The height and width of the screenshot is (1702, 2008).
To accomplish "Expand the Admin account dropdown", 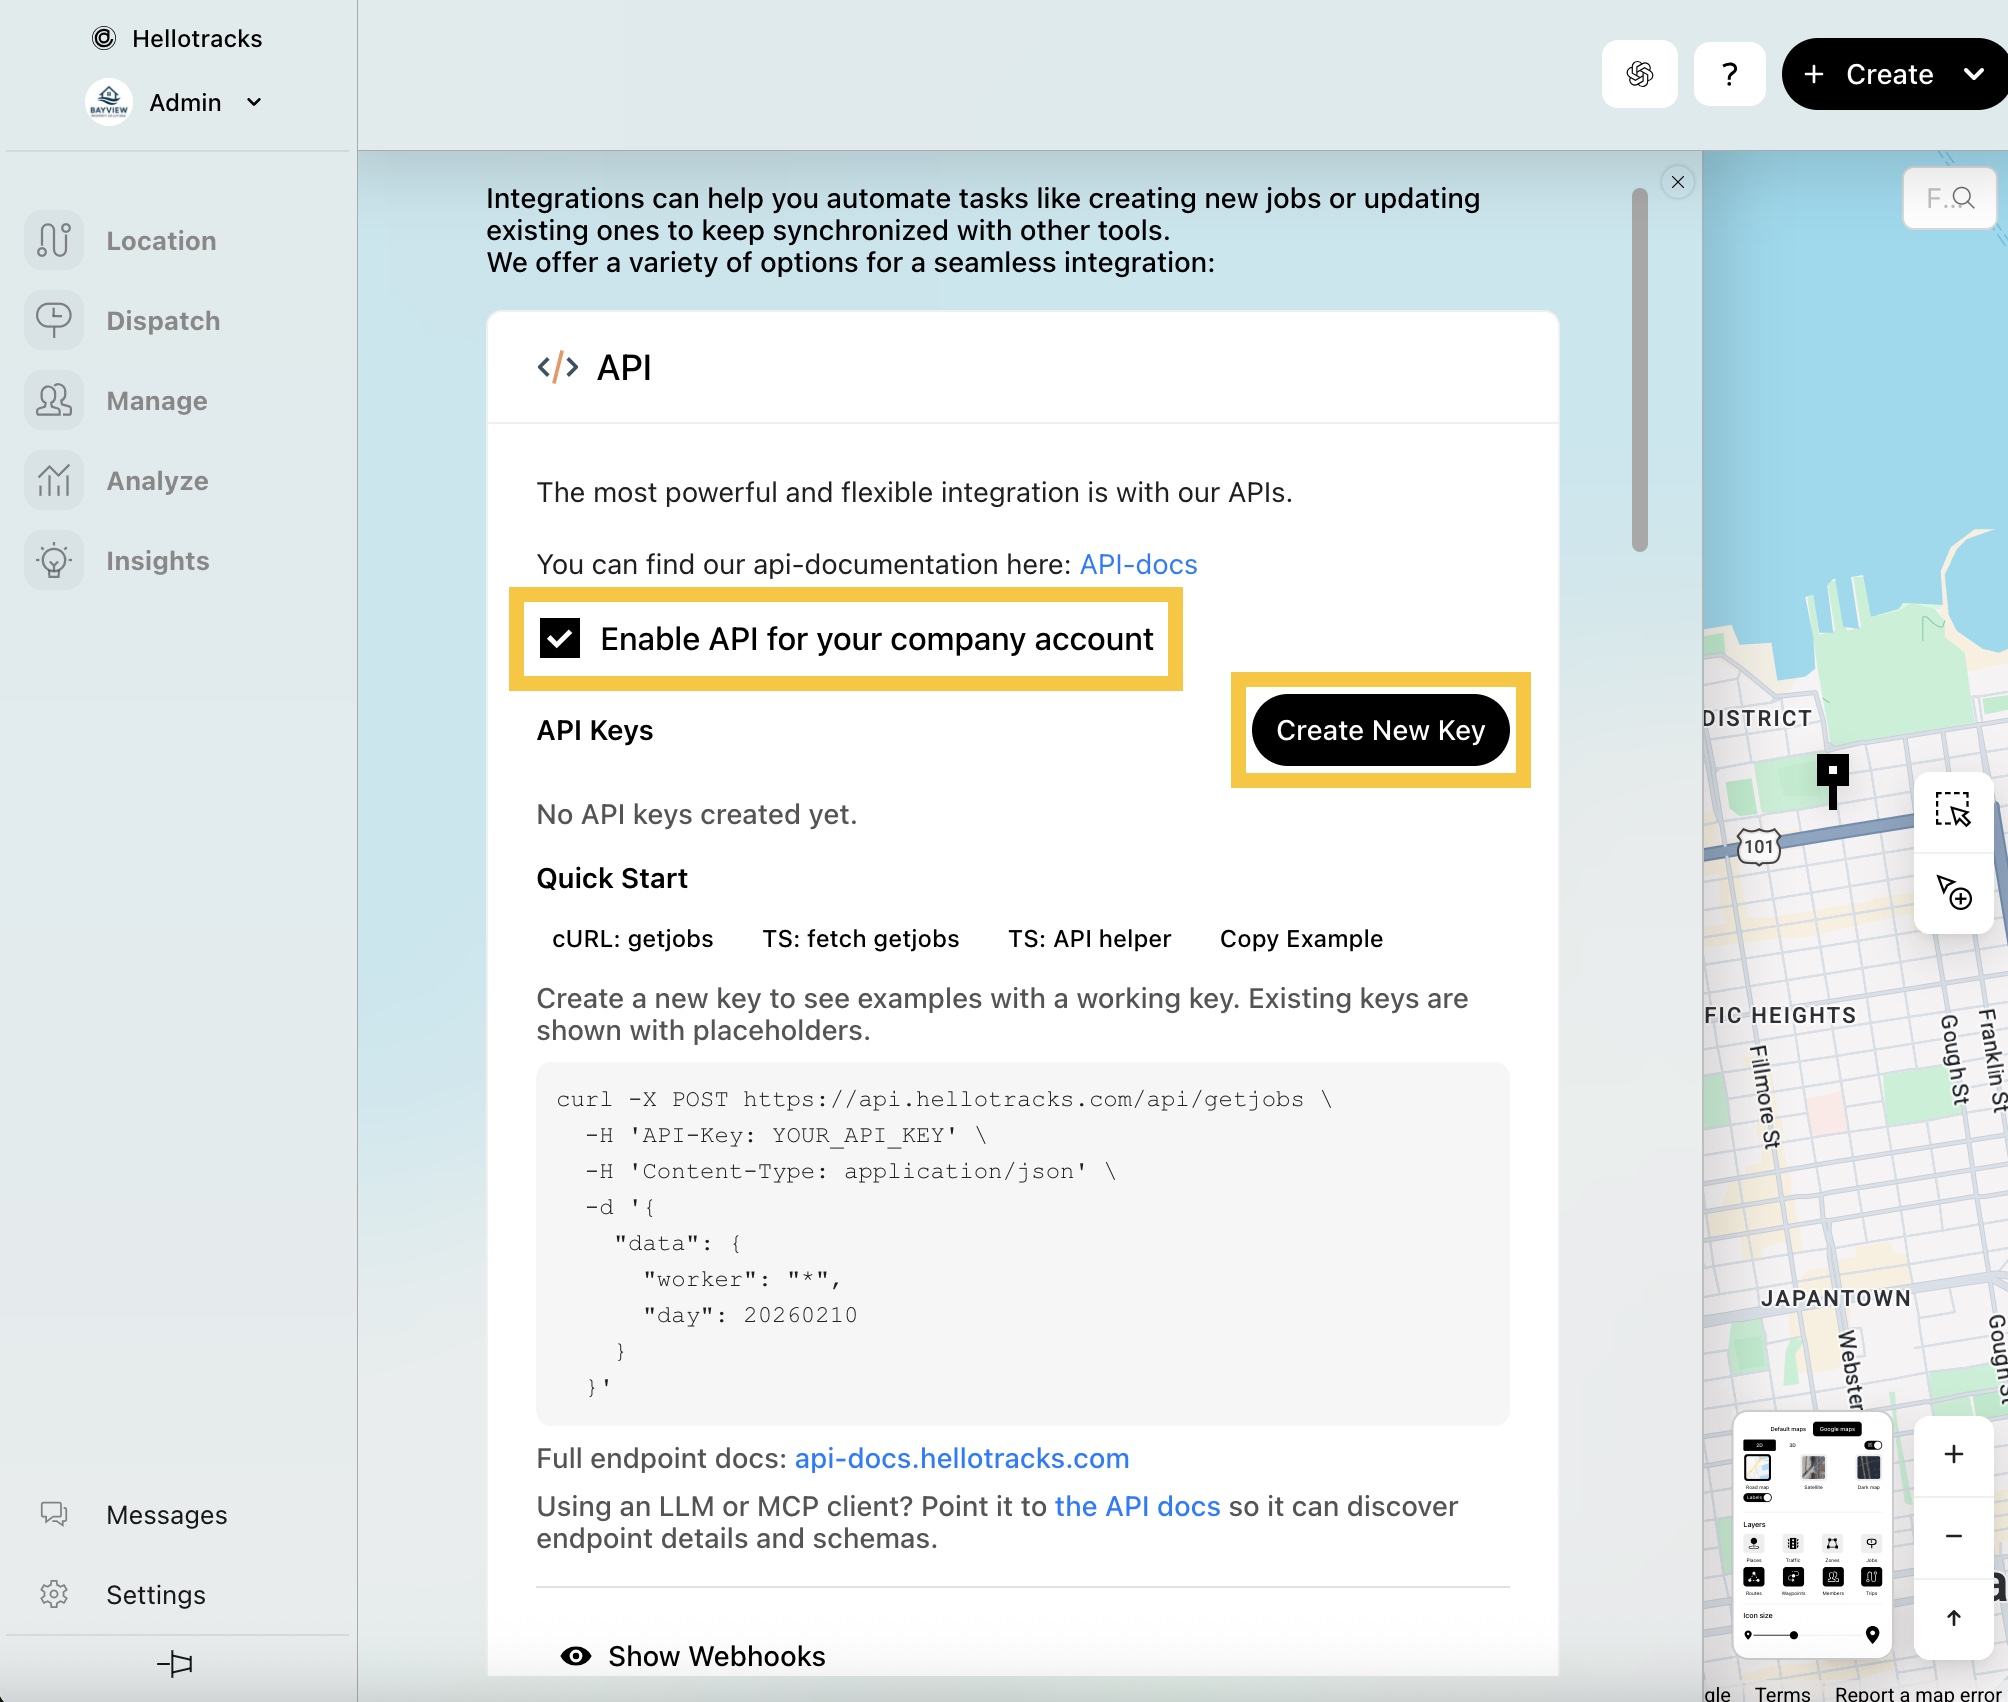I will click(x=254, y=102).
